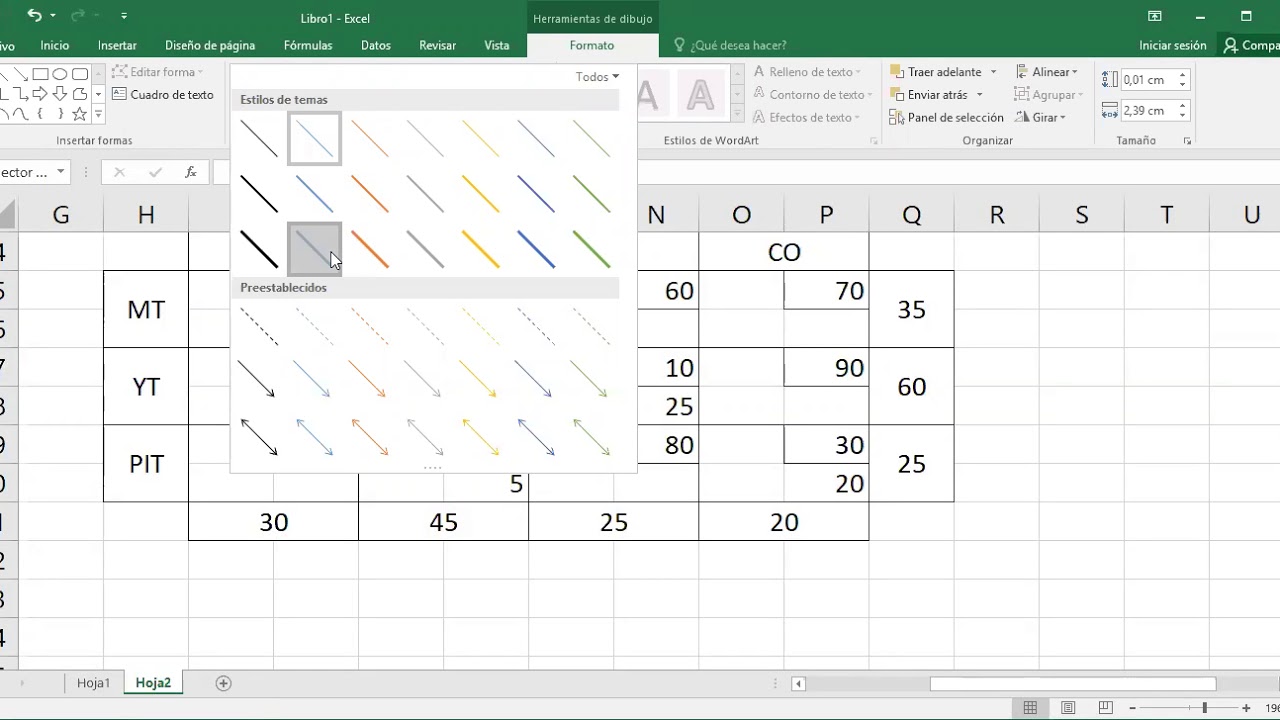Screen dimensions: 1280x720
Task: Pick the down arrow block shape
Action: [x=60, y=94]
